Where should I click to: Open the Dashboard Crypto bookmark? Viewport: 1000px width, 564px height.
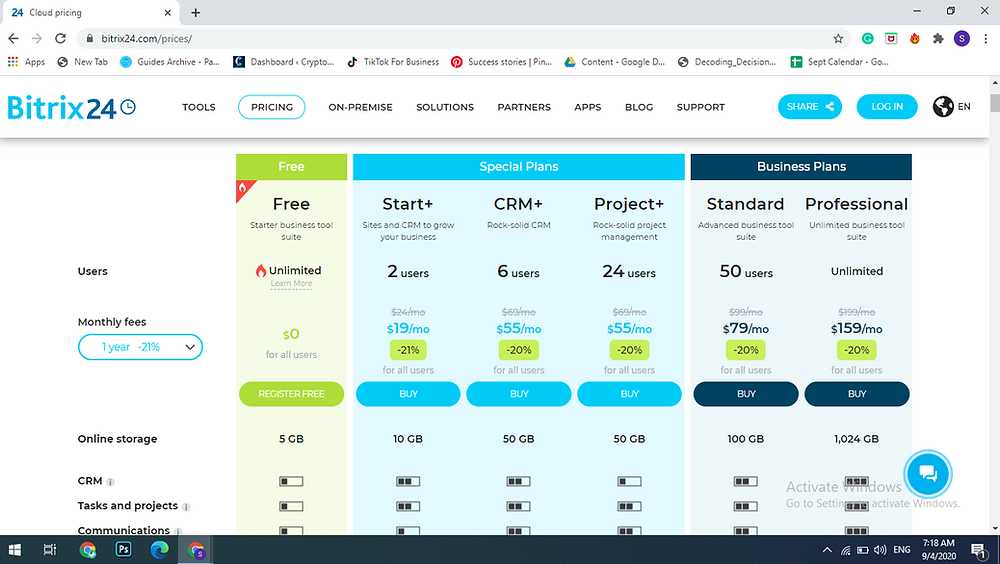[284, 62]
